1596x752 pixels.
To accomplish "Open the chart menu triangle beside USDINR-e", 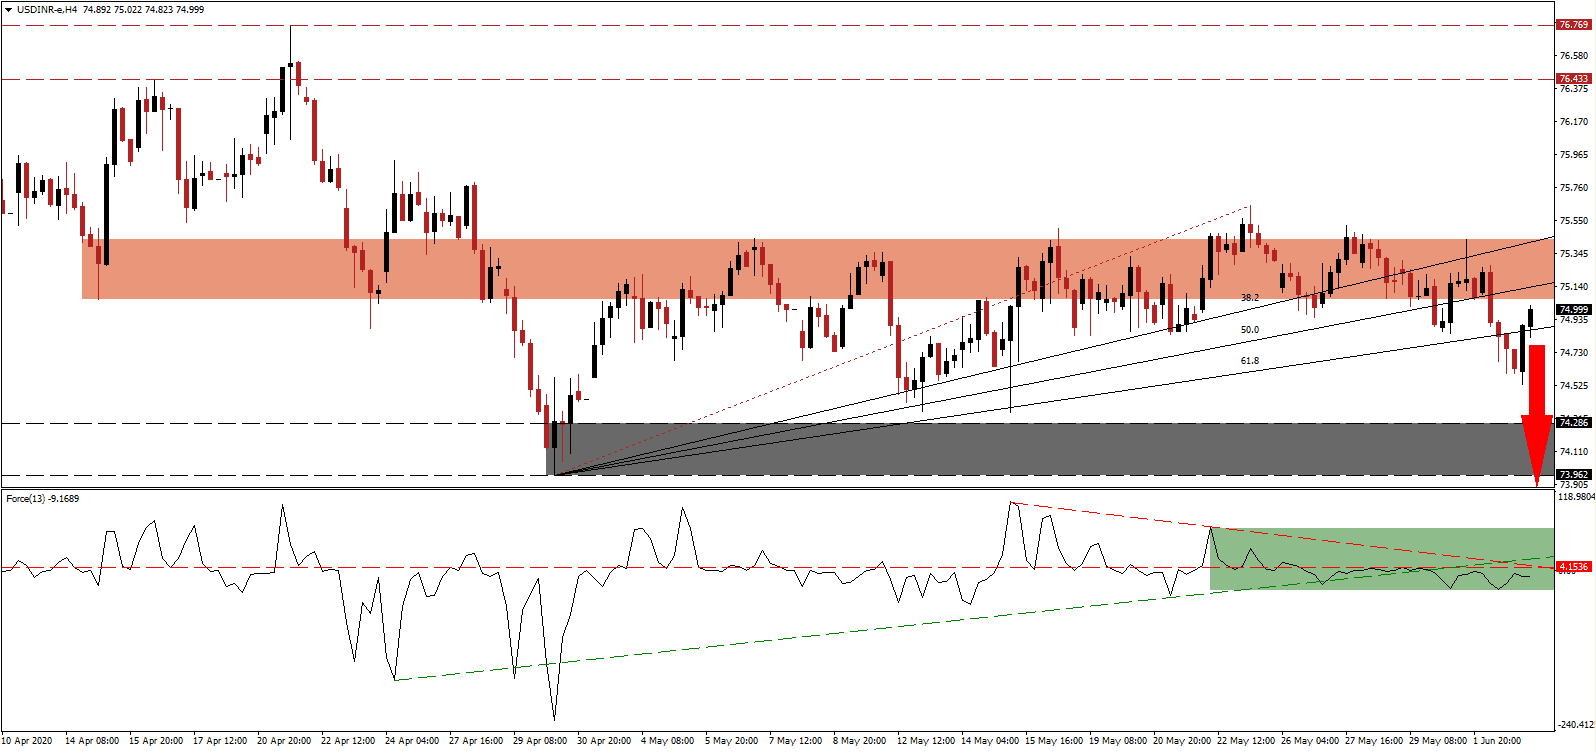I will coord(8,10).
